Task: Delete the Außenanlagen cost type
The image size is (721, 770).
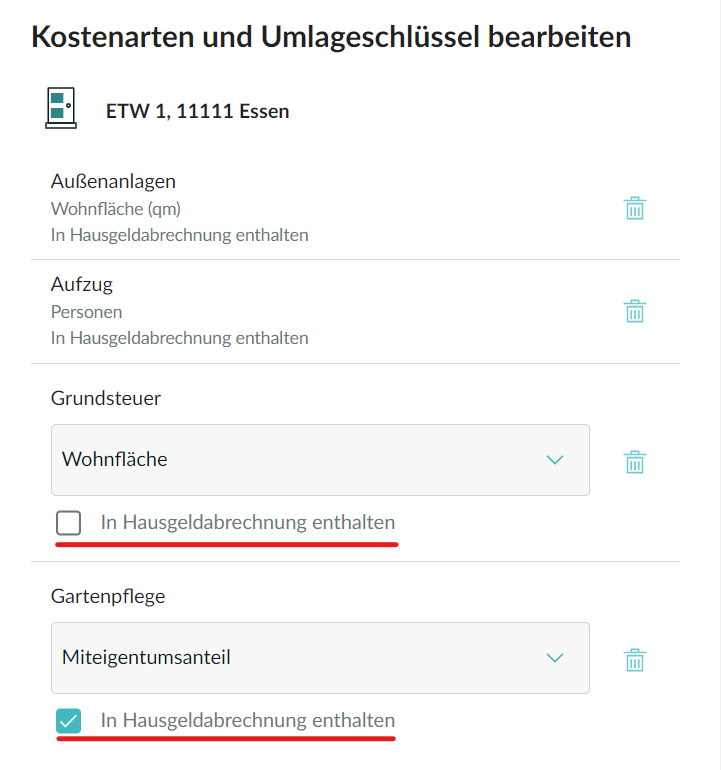Action: pyautogui.click(x=635, y=208)
